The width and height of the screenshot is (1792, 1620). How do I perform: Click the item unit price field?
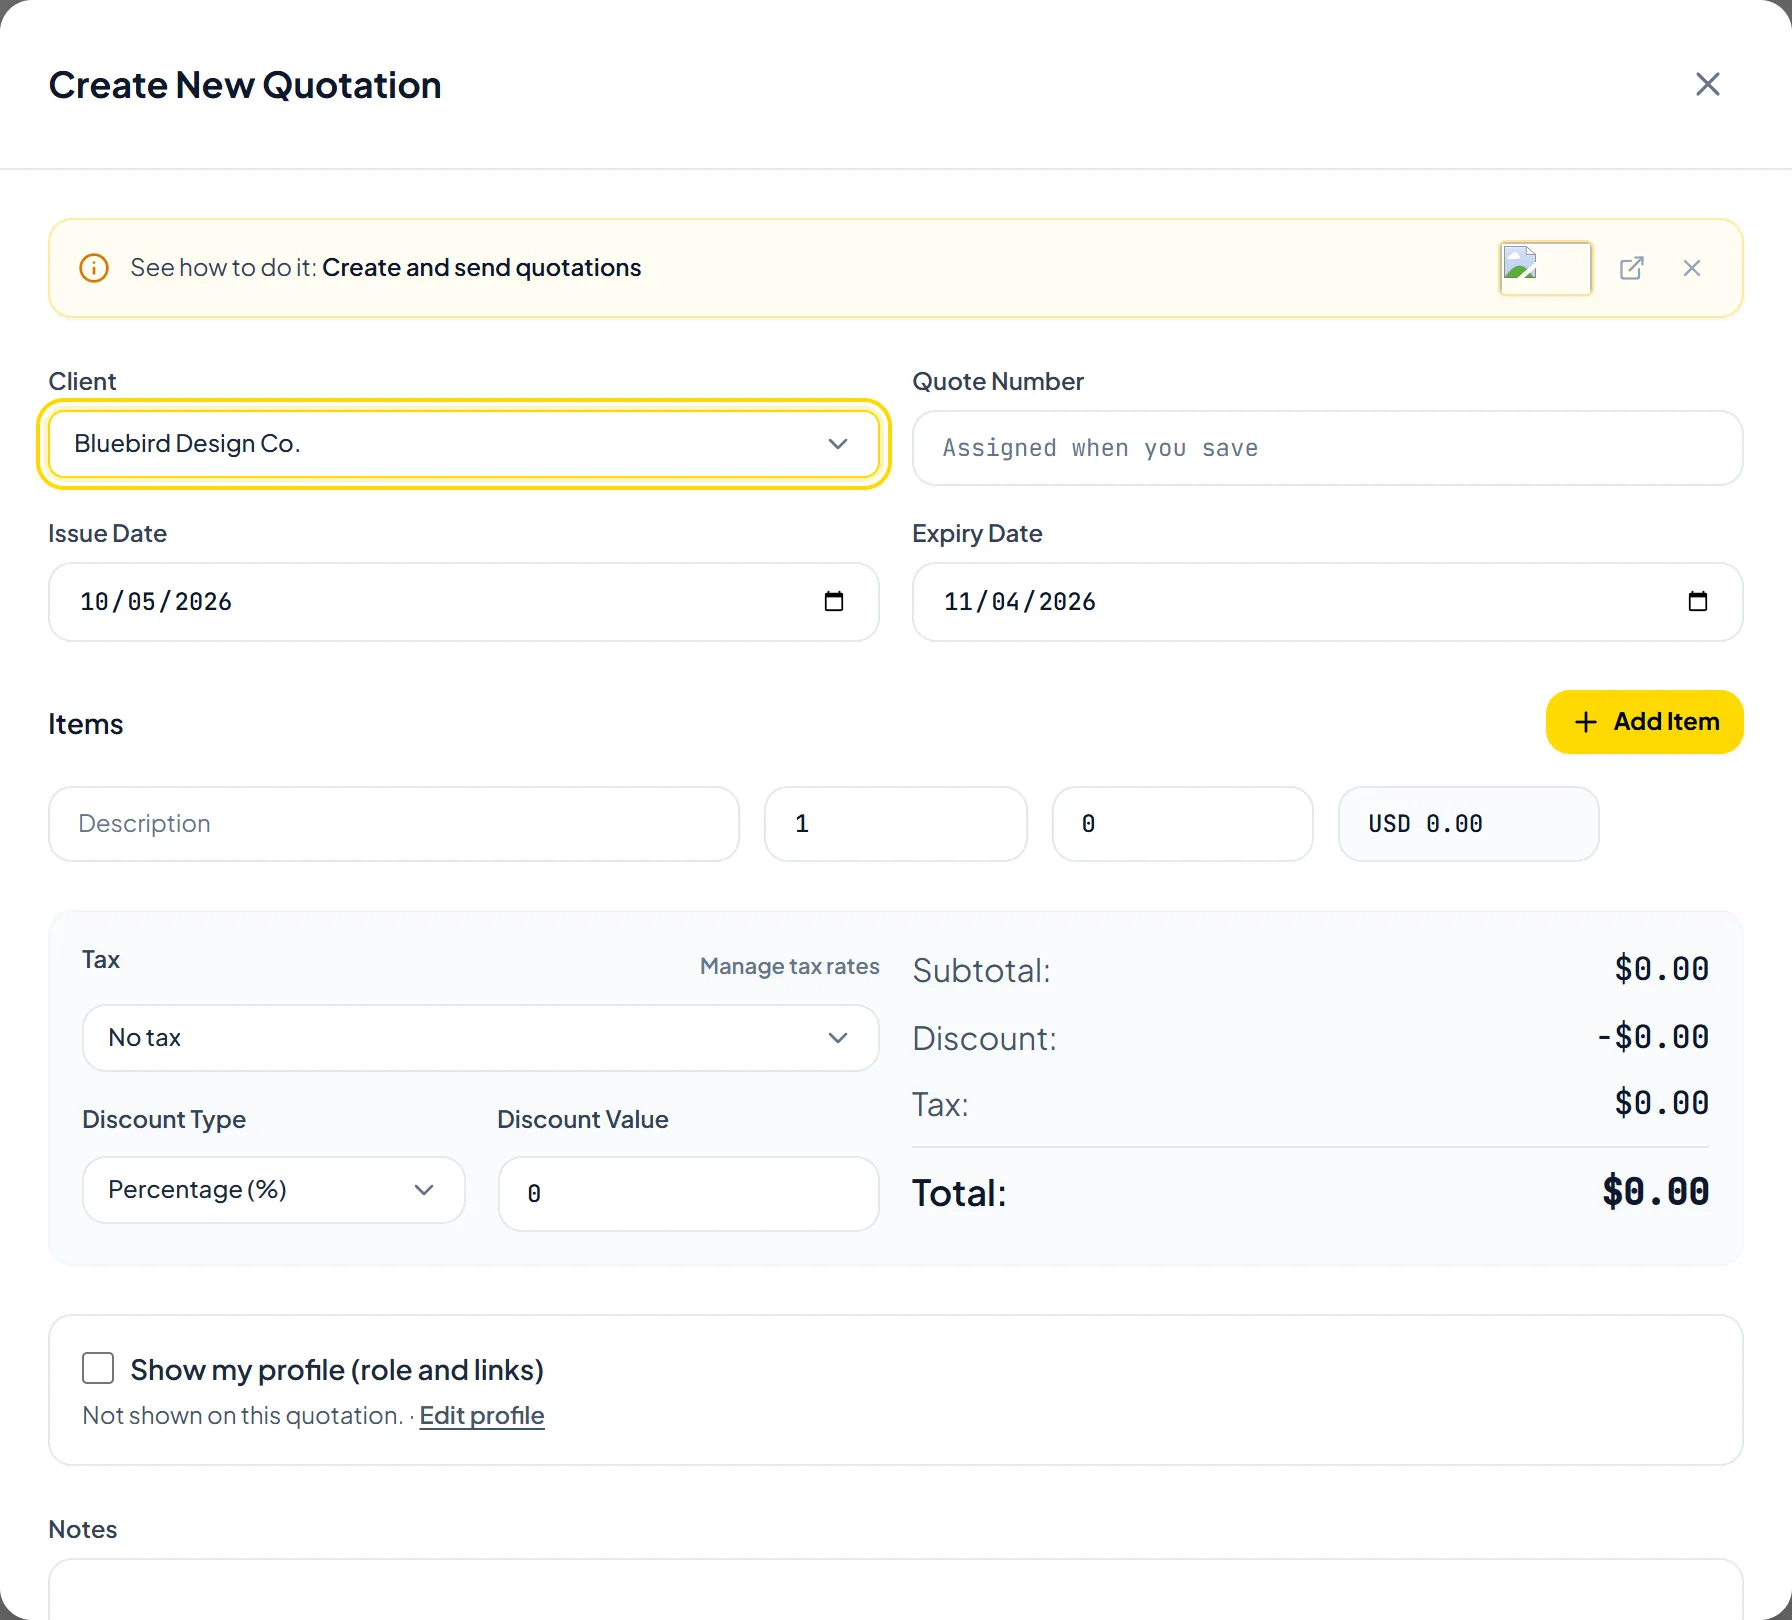click(1183, 824)
